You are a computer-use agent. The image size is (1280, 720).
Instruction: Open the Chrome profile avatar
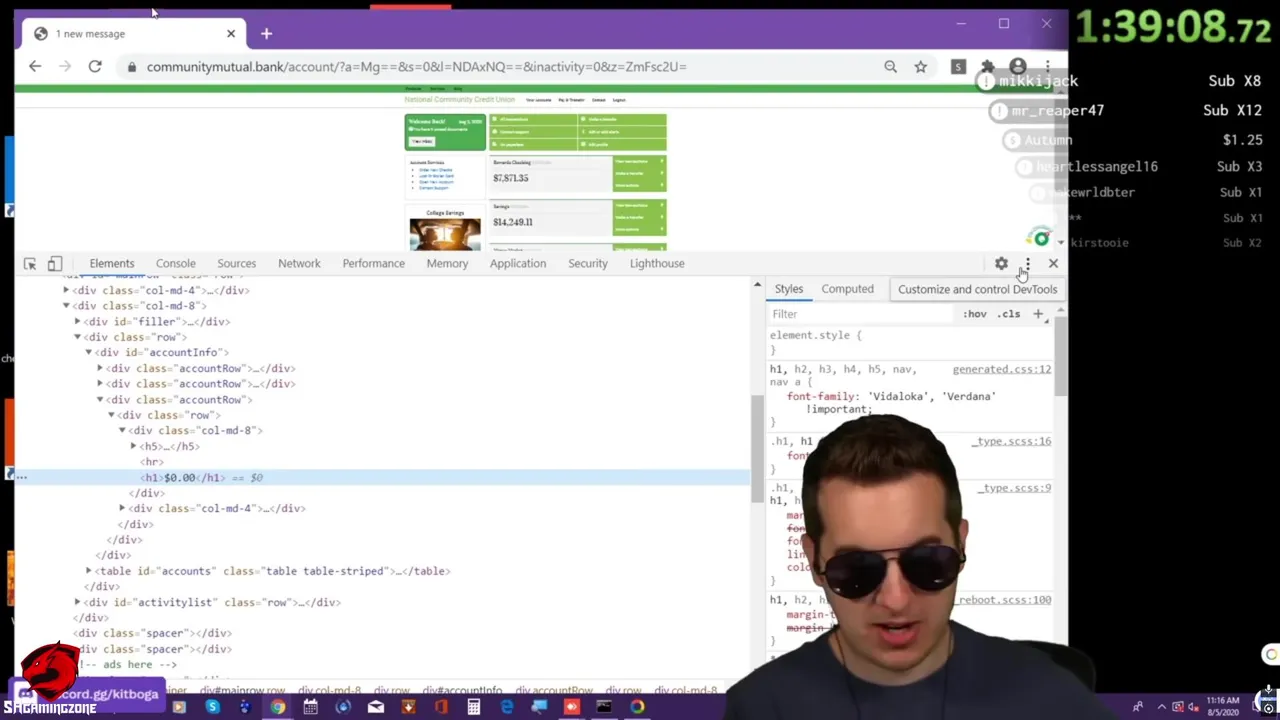(x=1017, y=67)
